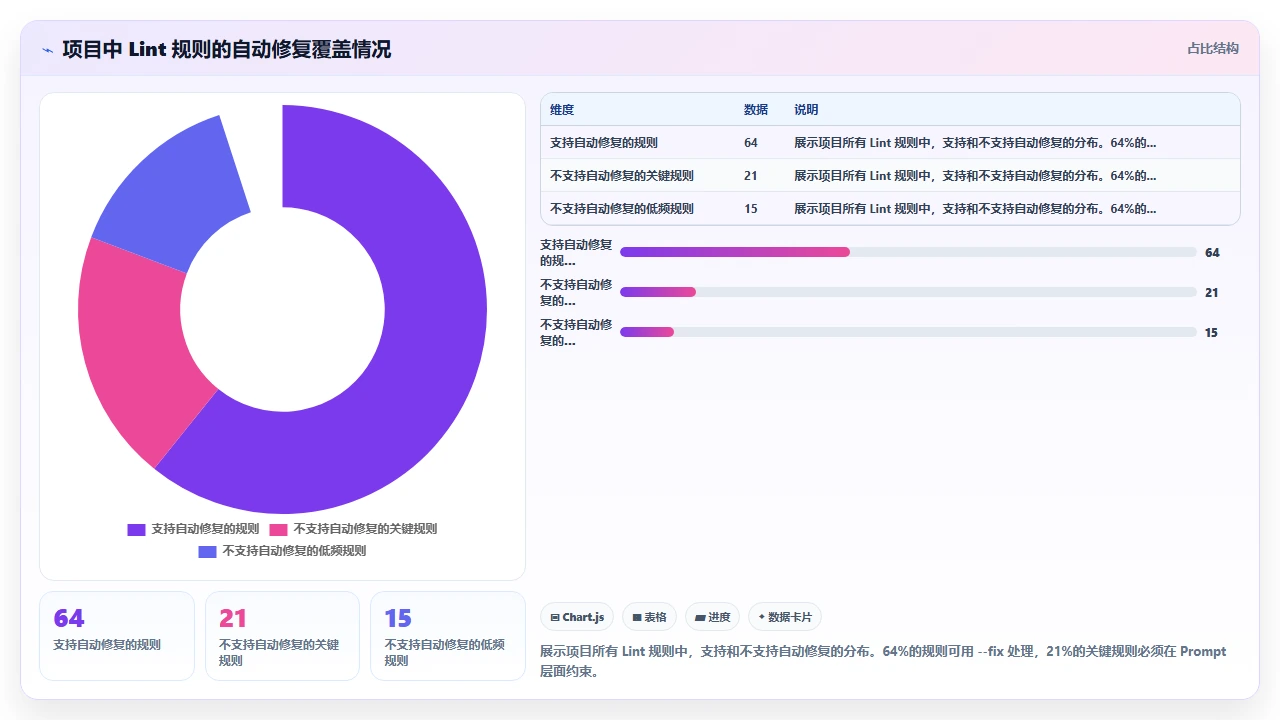Click the description paragraph below the tags

coord(884,661)
